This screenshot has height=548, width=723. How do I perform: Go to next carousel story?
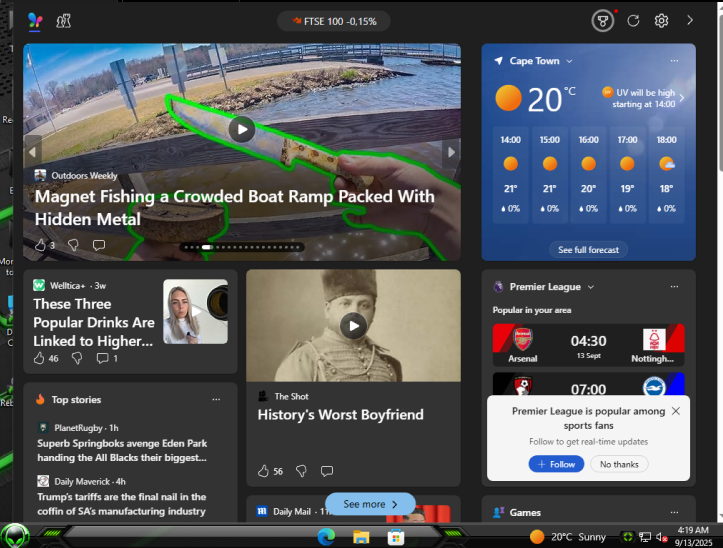[451, 152]
